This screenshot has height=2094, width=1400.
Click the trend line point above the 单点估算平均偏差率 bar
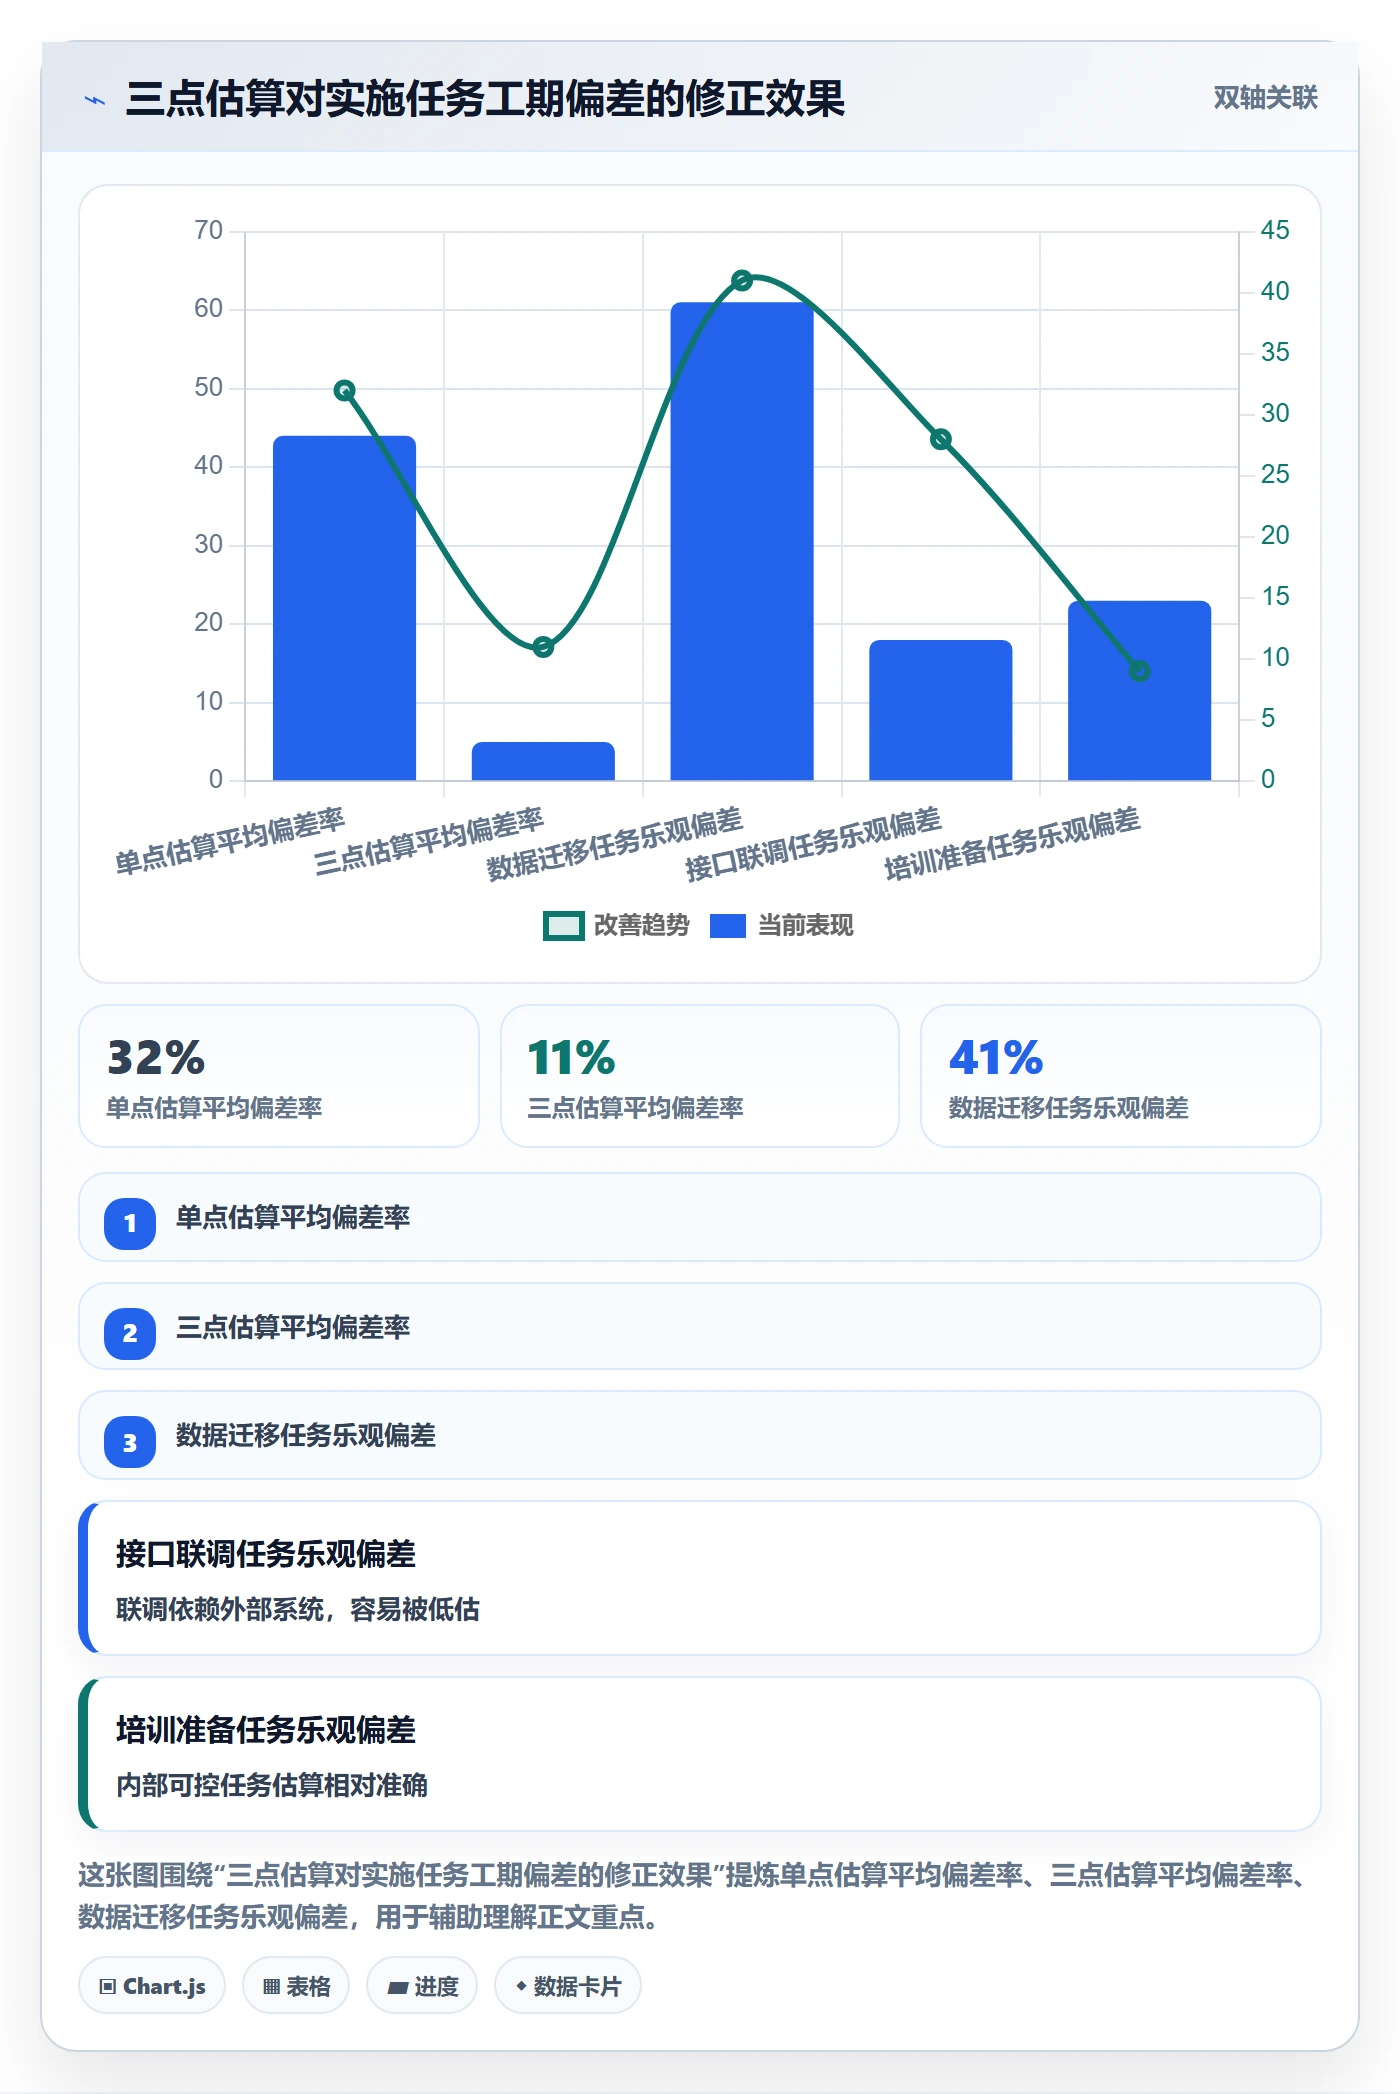pyautogui.click(x=344, y=390)
